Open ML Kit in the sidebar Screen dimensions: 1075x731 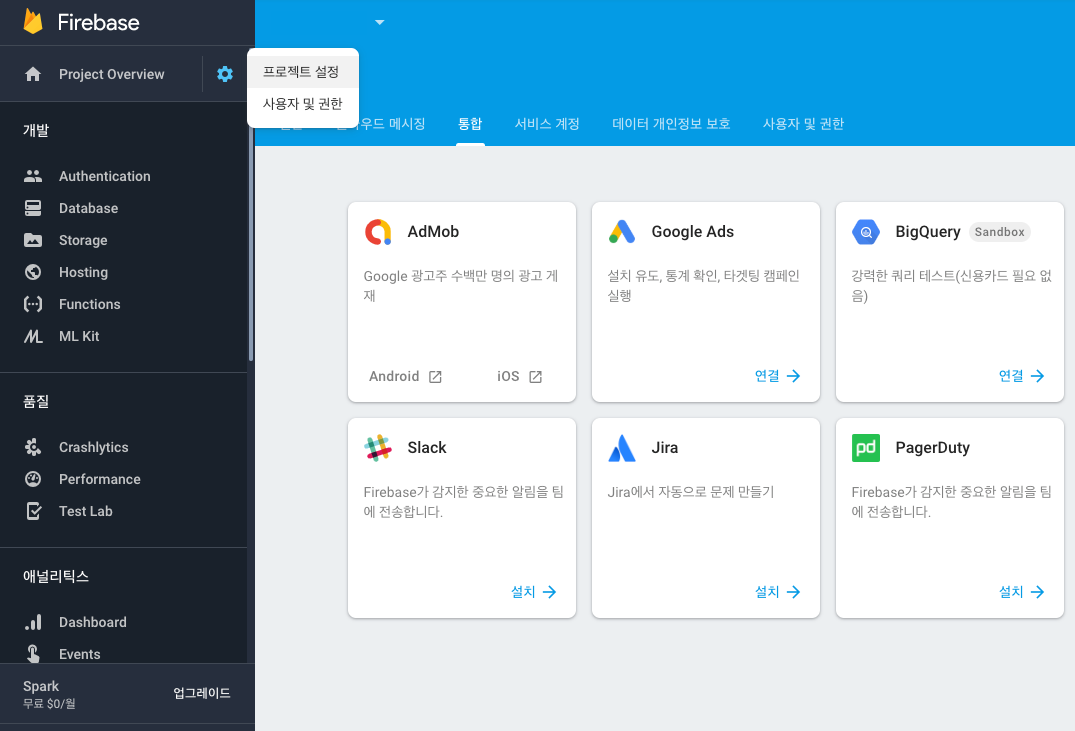79,336
